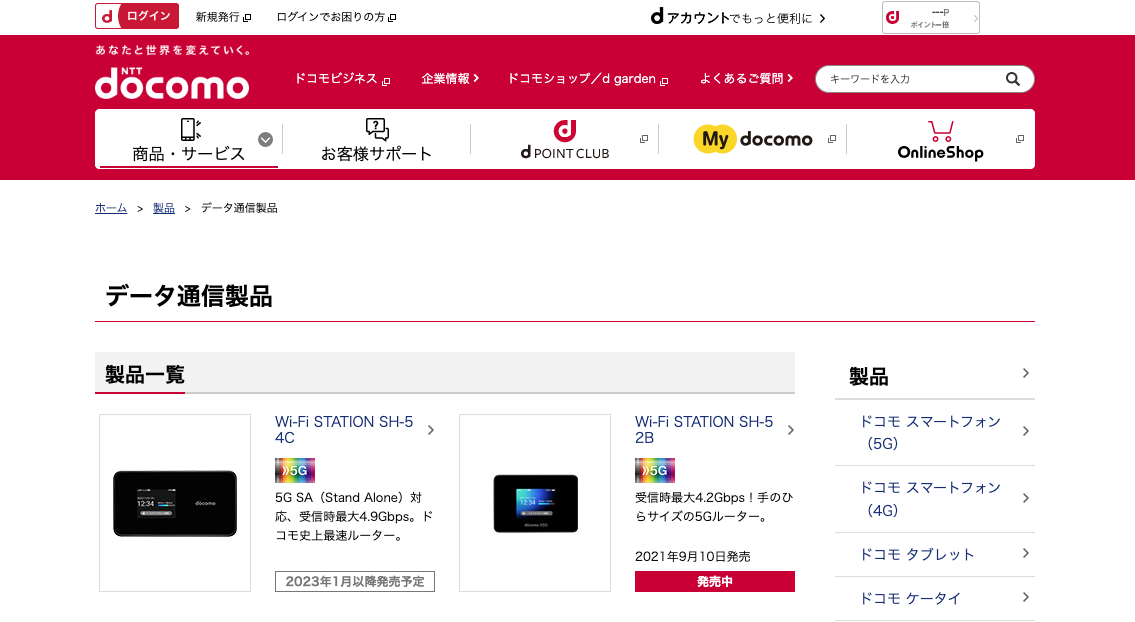Click the OnlineShop shopping cart icon
The height and width of the screenshot is (622, 1135).
coord(941,131)
